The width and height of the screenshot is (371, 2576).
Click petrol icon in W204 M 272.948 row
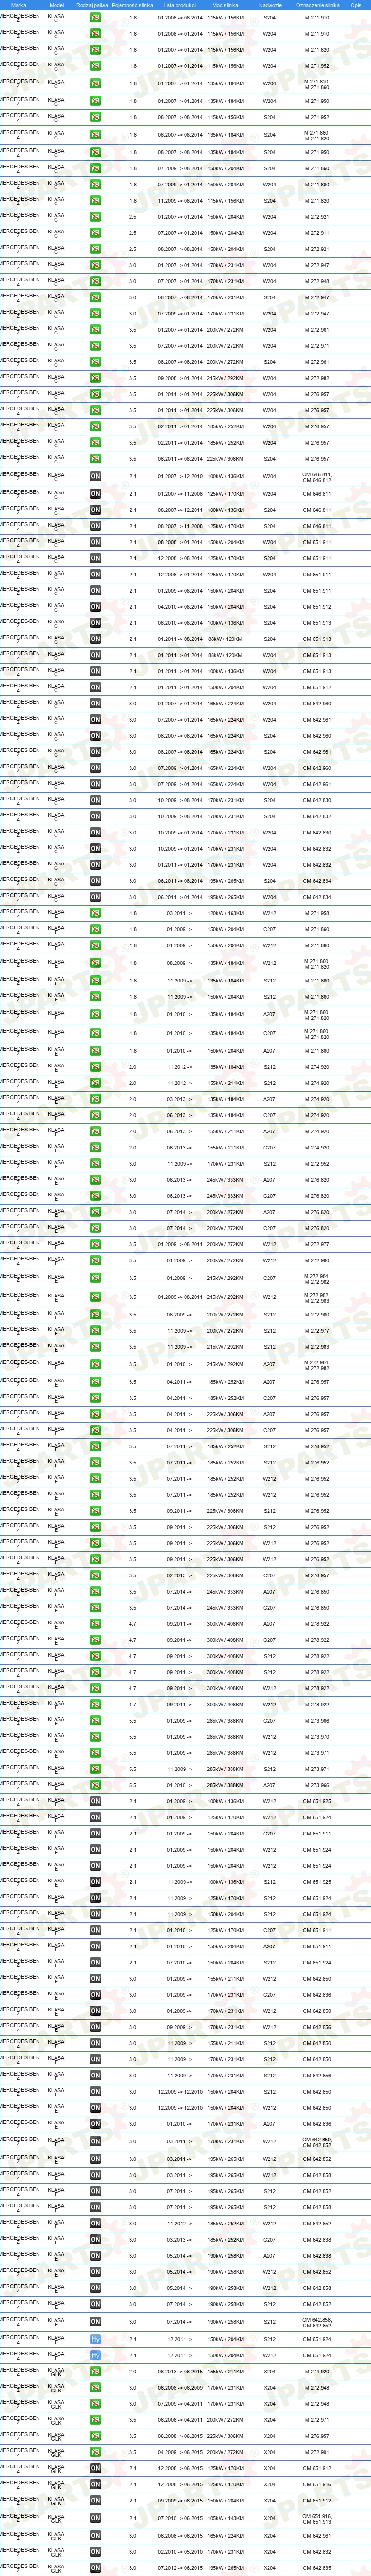[95, 281]
